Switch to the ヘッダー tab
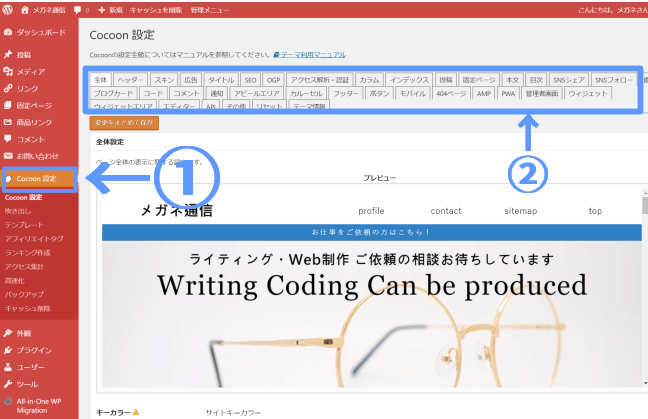Screen dimensions: 648x419 [130, 80]
